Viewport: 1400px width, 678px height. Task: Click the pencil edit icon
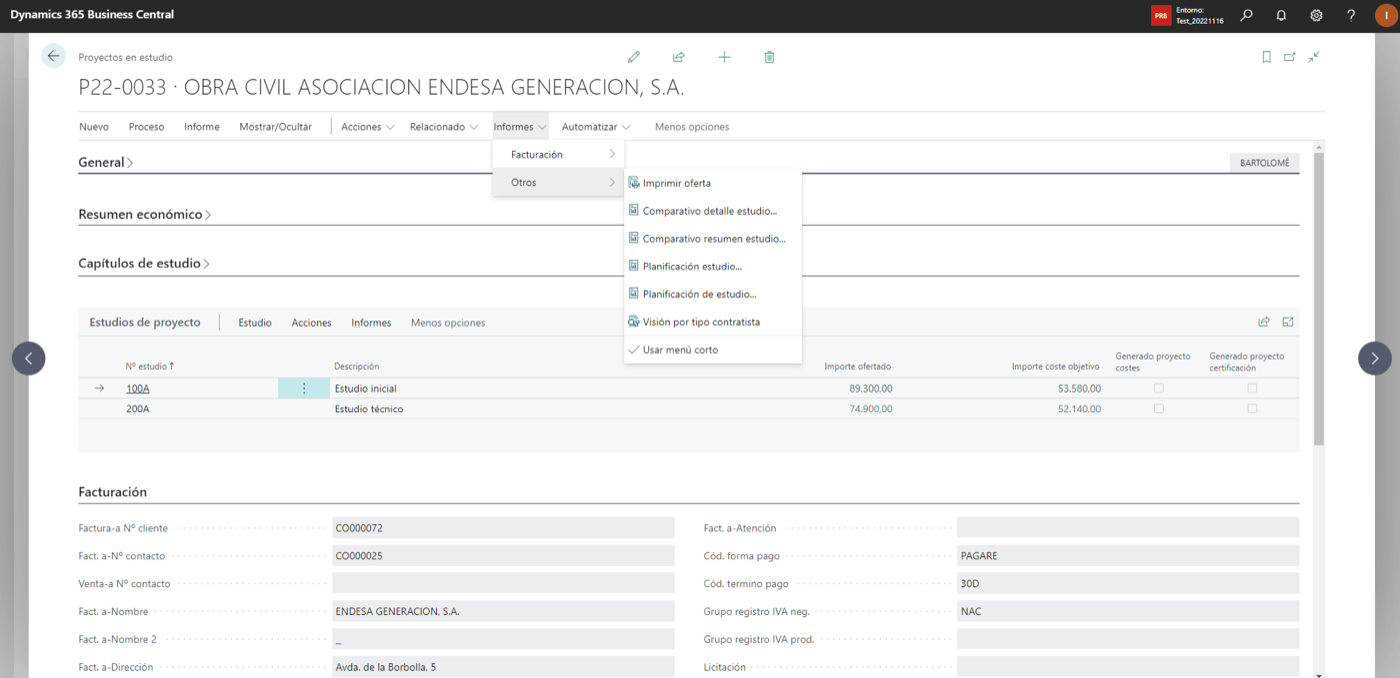[x=633, y=57]
